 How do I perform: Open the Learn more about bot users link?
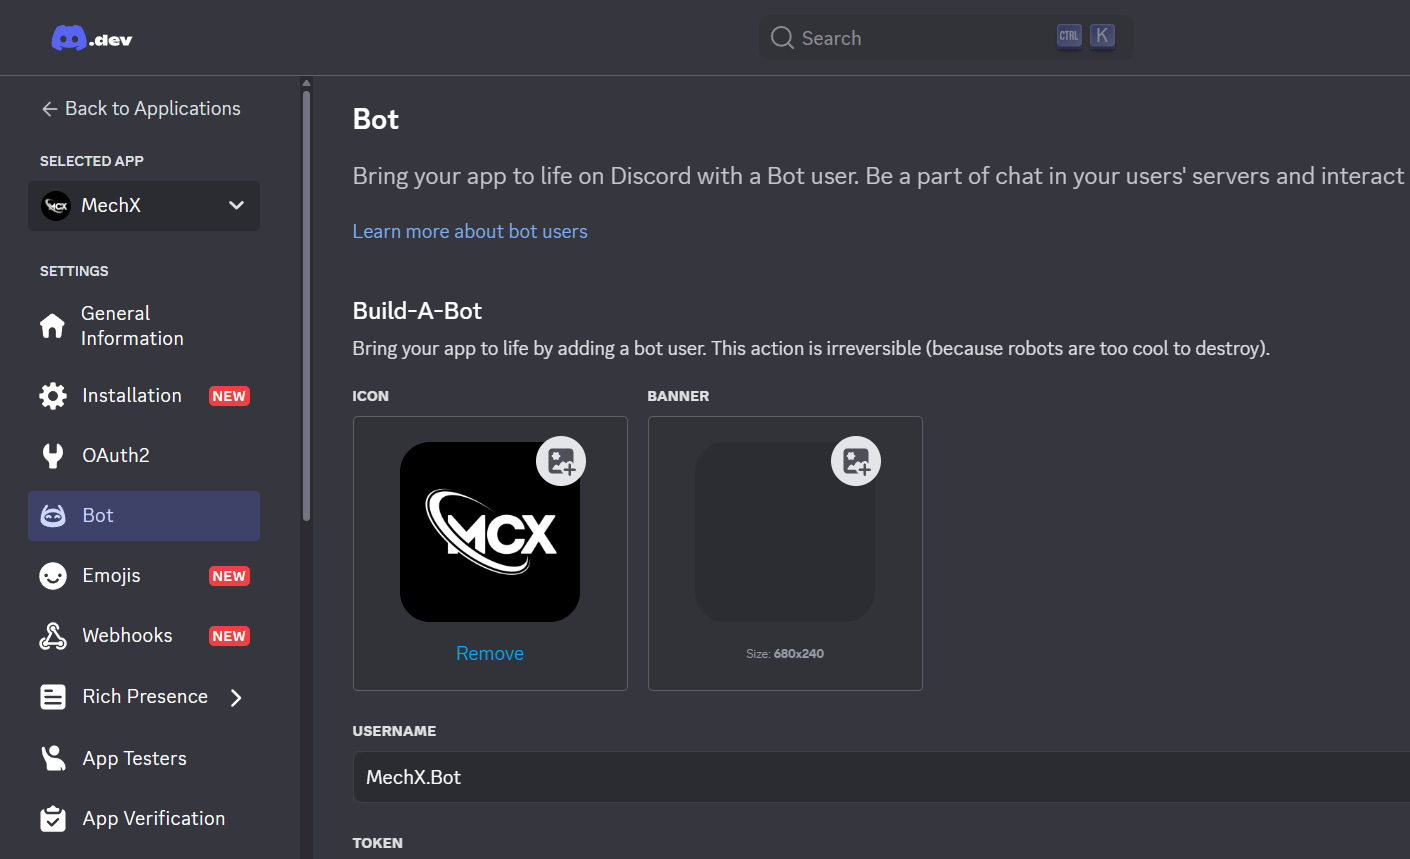pyautogui.click(x=470, y=231)
